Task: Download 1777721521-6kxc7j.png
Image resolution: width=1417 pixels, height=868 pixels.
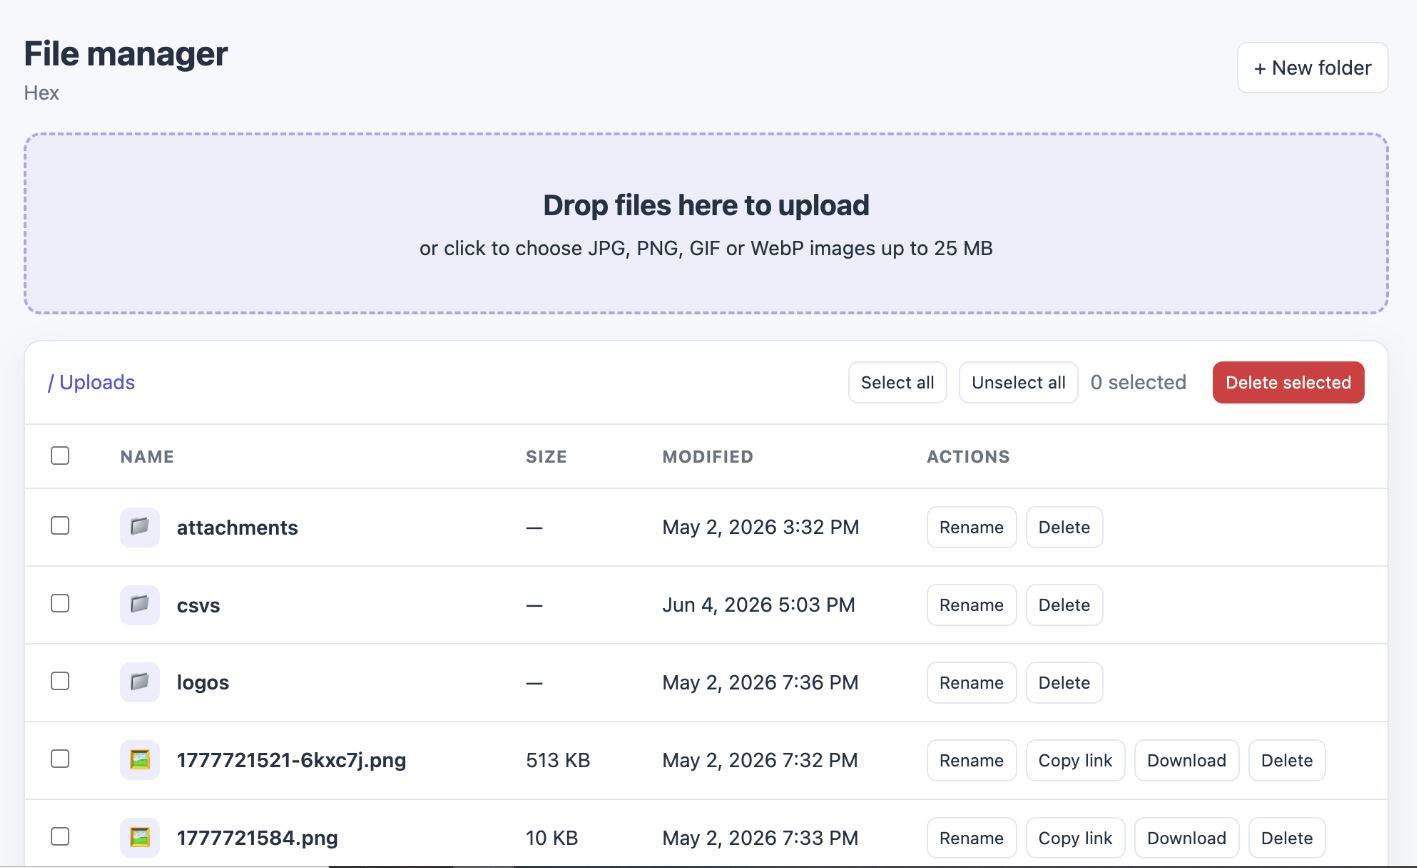Action: click(x=1186, y=760)
